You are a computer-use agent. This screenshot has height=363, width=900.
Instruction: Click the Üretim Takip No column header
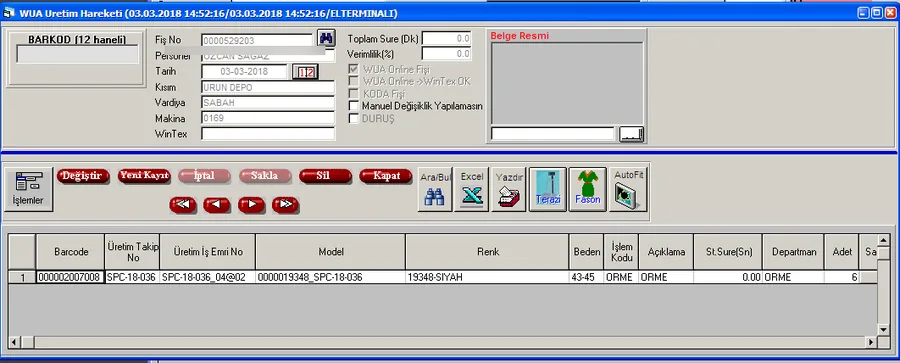click(133, 252)
